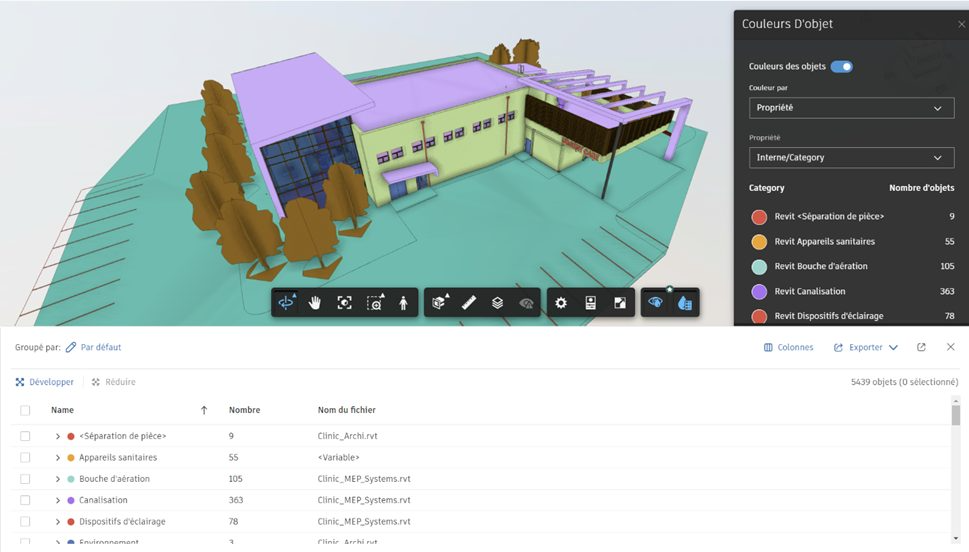The width and height of the screenshot is (969, 552).
Task: Click the Fit to View icon
Action: pos(344,303)
